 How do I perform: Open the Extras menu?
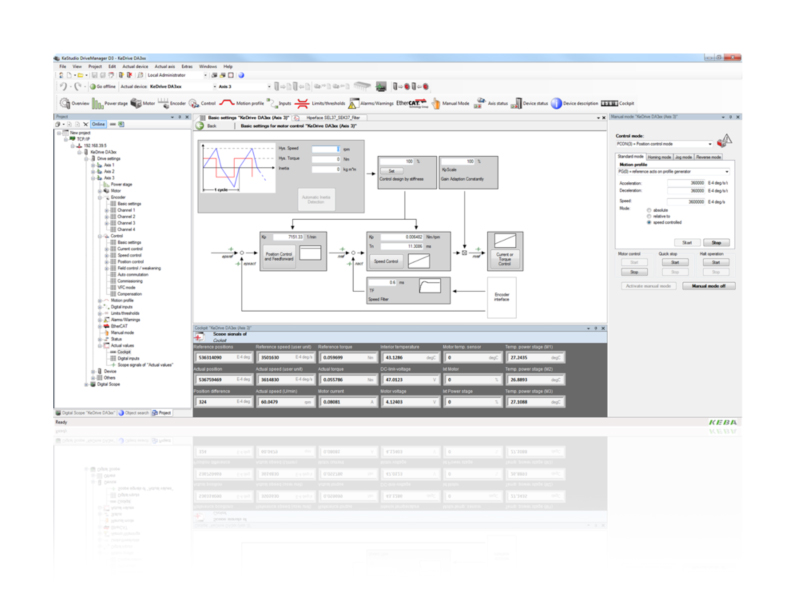(x=188, y=69)
